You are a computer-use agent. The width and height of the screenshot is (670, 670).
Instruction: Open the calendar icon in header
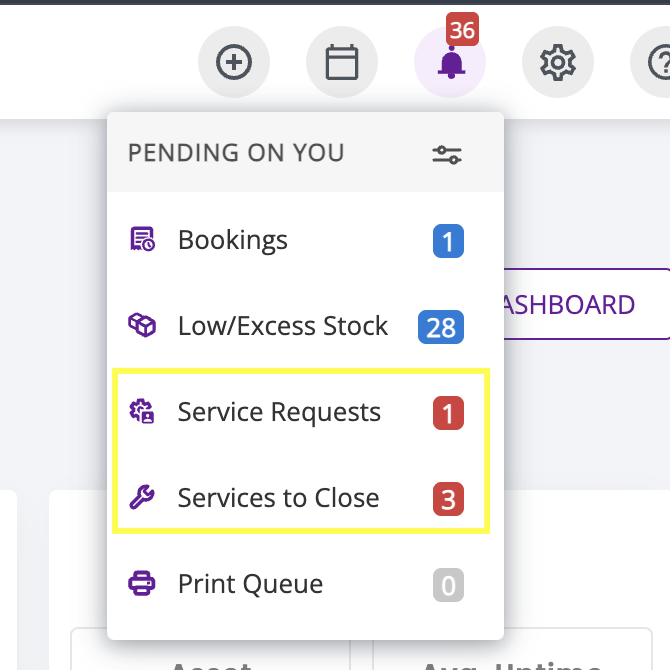342,63
